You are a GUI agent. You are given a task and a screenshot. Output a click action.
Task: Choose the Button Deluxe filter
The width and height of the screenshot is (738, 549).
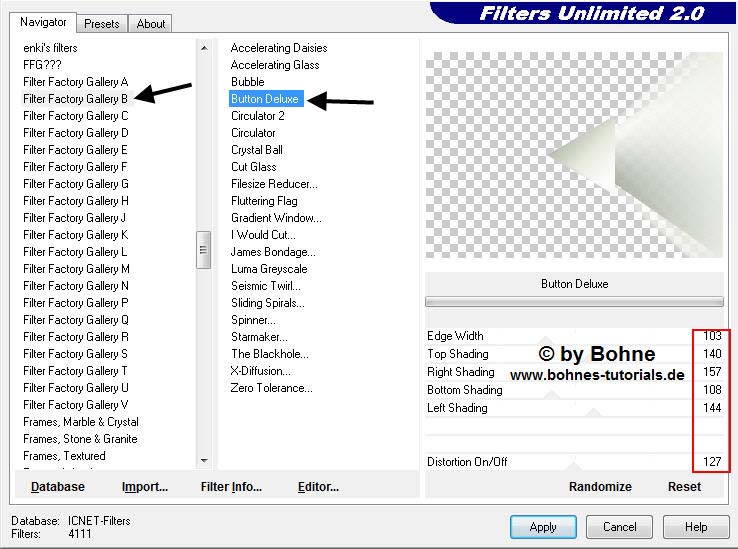click(265, 99)
